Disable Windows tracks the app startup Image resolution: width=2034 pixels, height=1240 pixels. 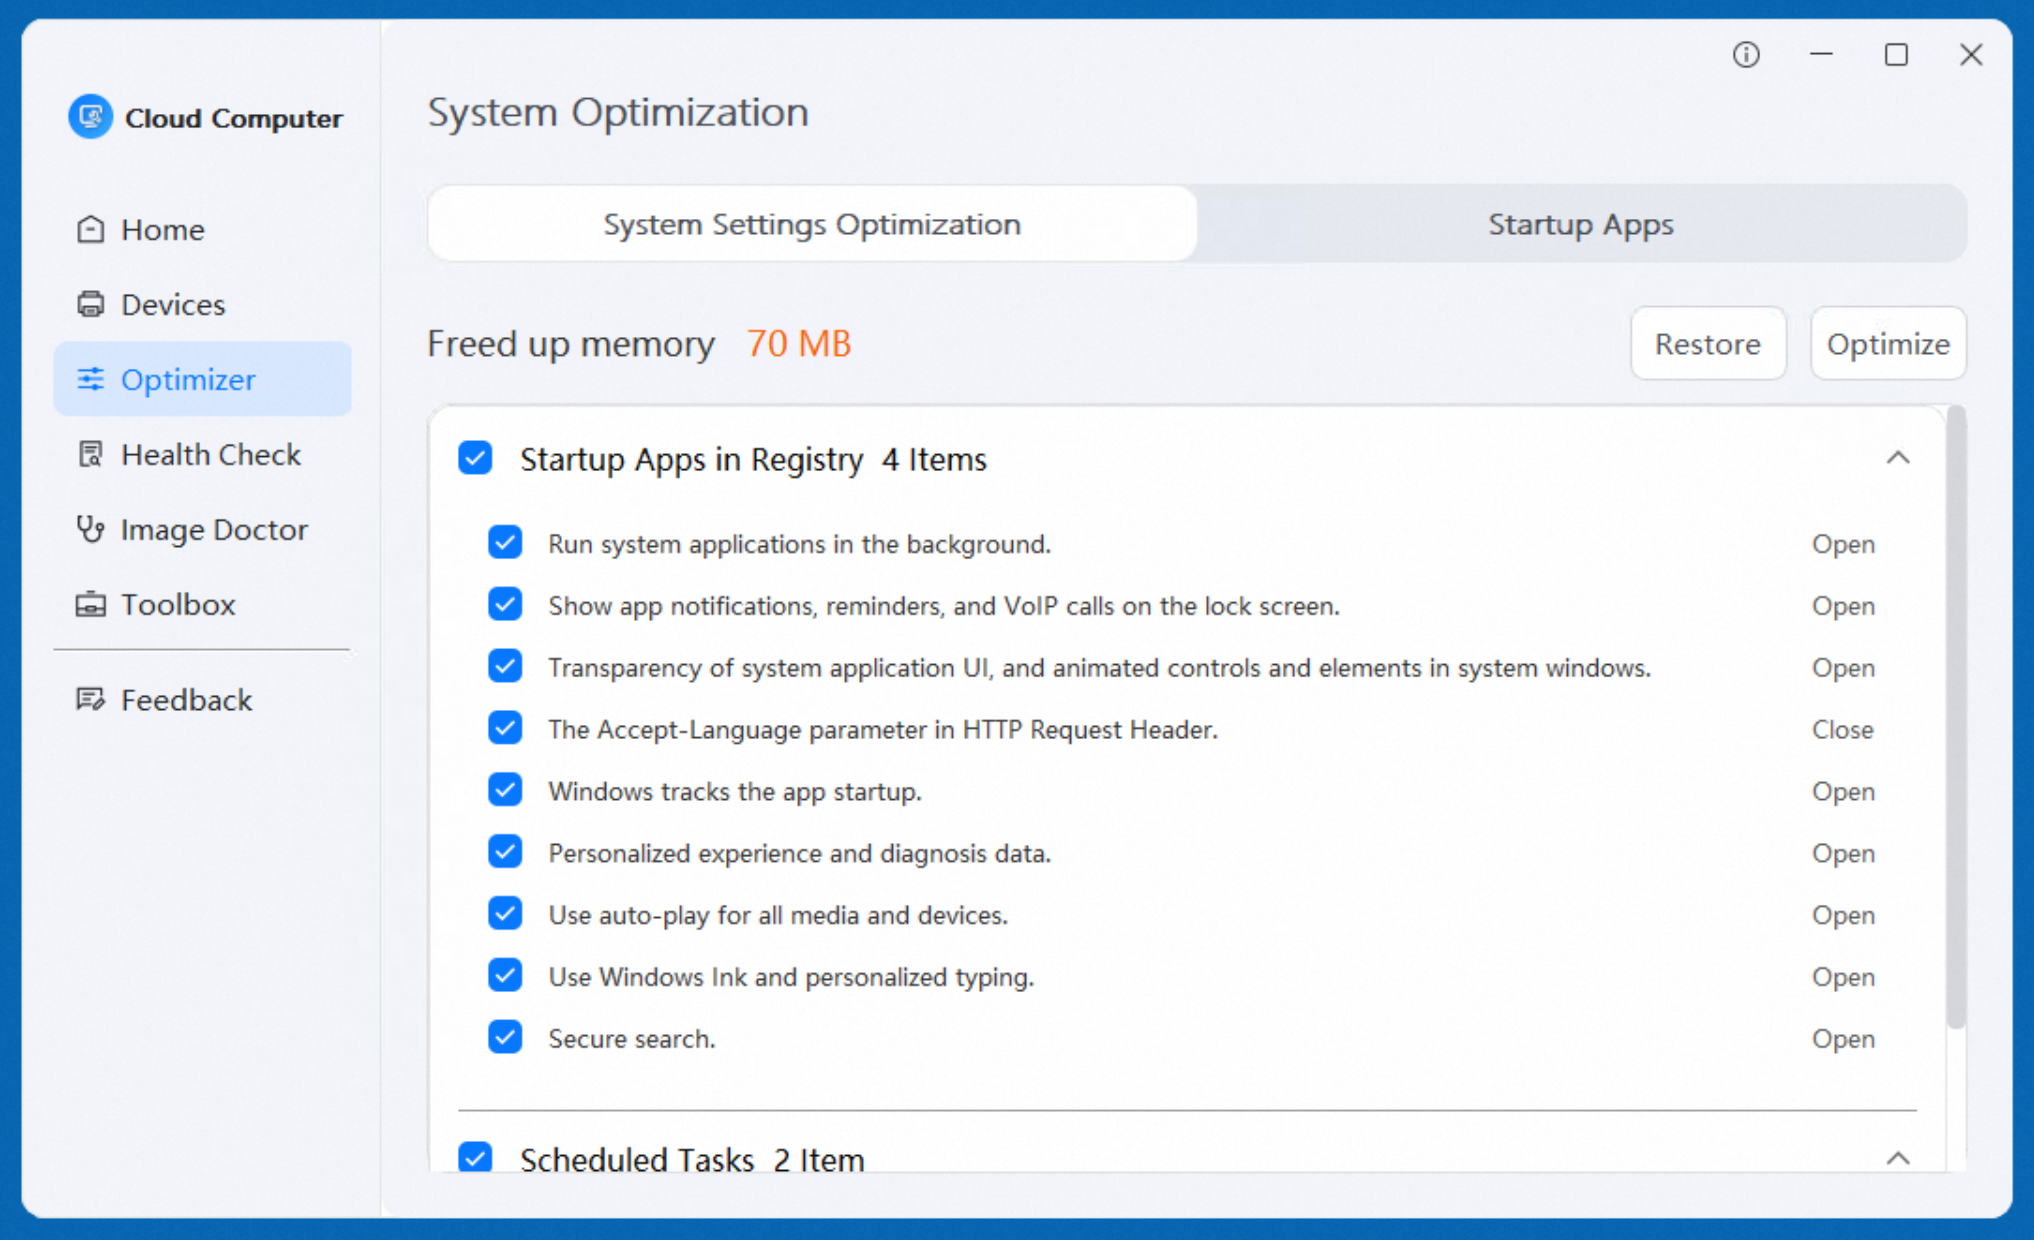click(x=505, y=790)
